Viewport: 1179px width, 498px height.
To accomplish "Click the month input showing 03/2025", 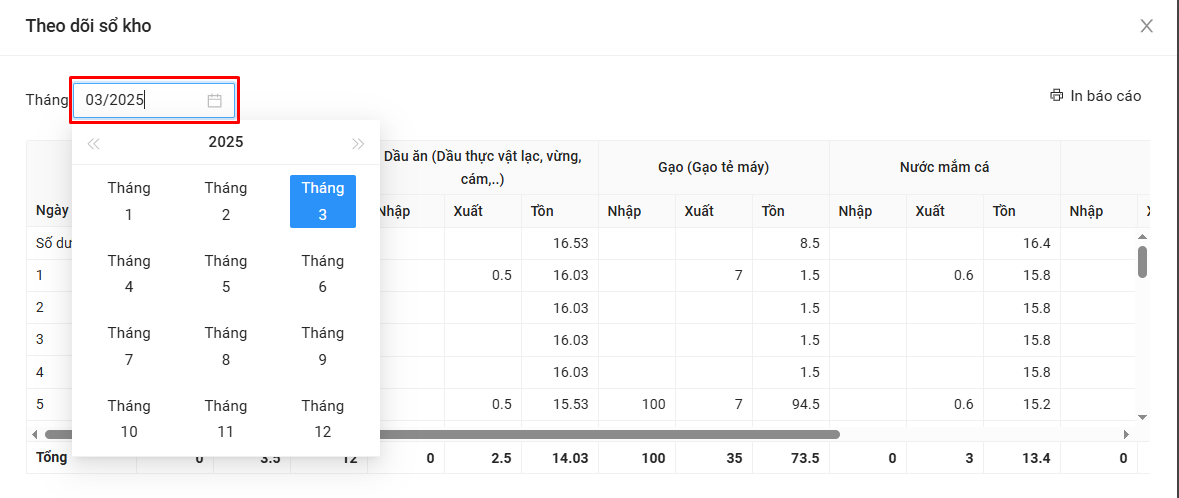I will (140, 100).
